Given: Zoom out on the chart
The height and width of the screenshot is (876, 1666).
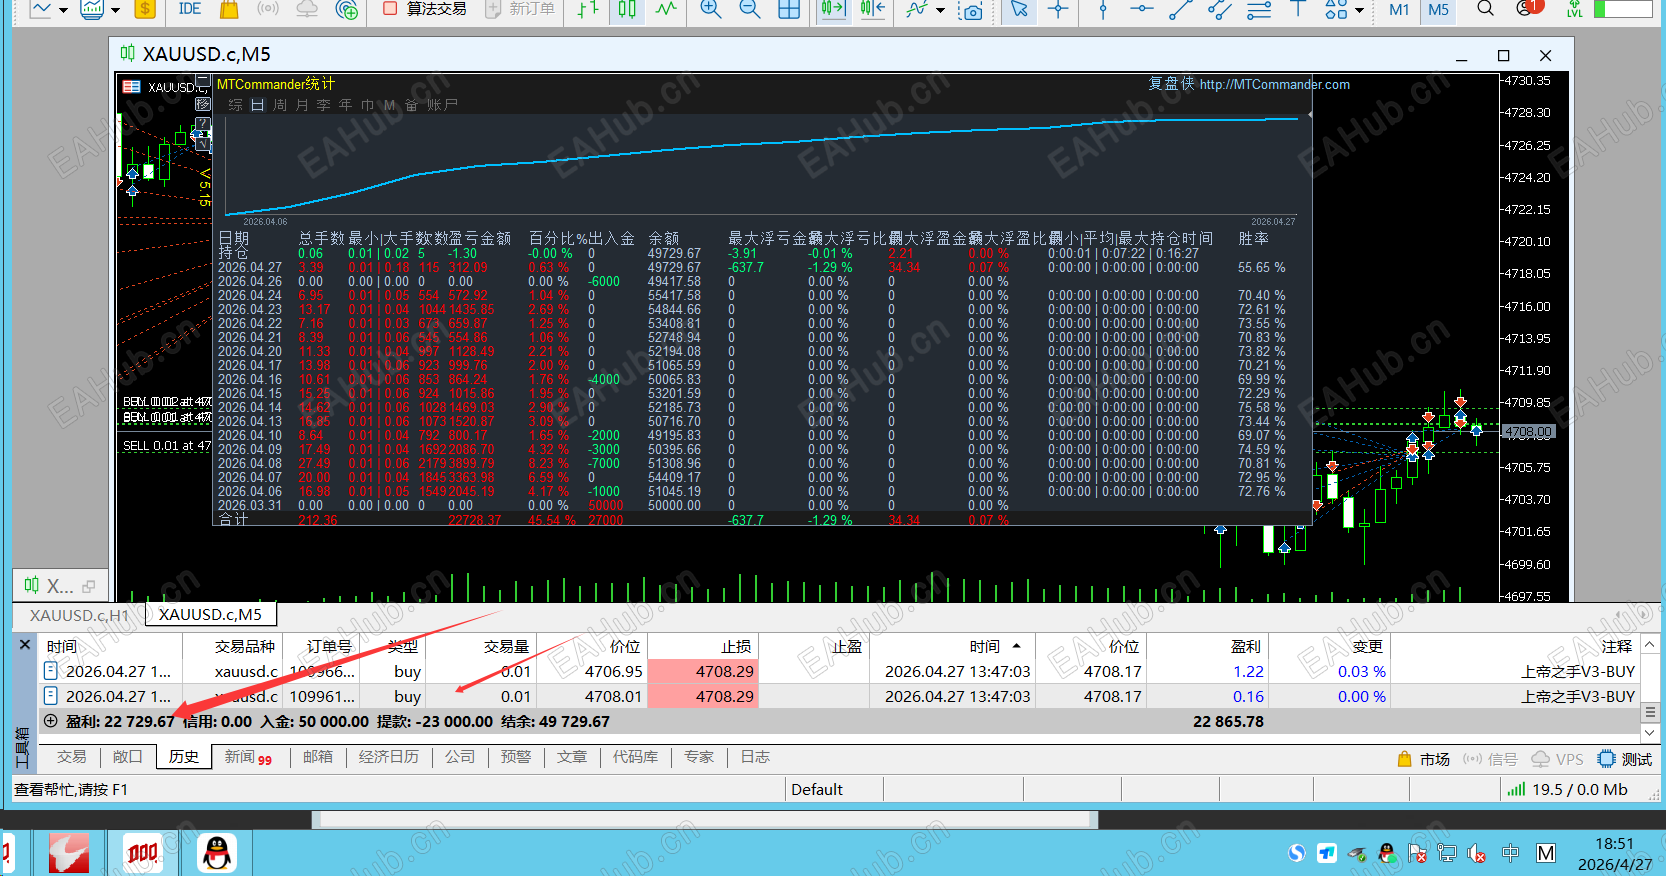Looking at the screenshot, I should 750,9.
